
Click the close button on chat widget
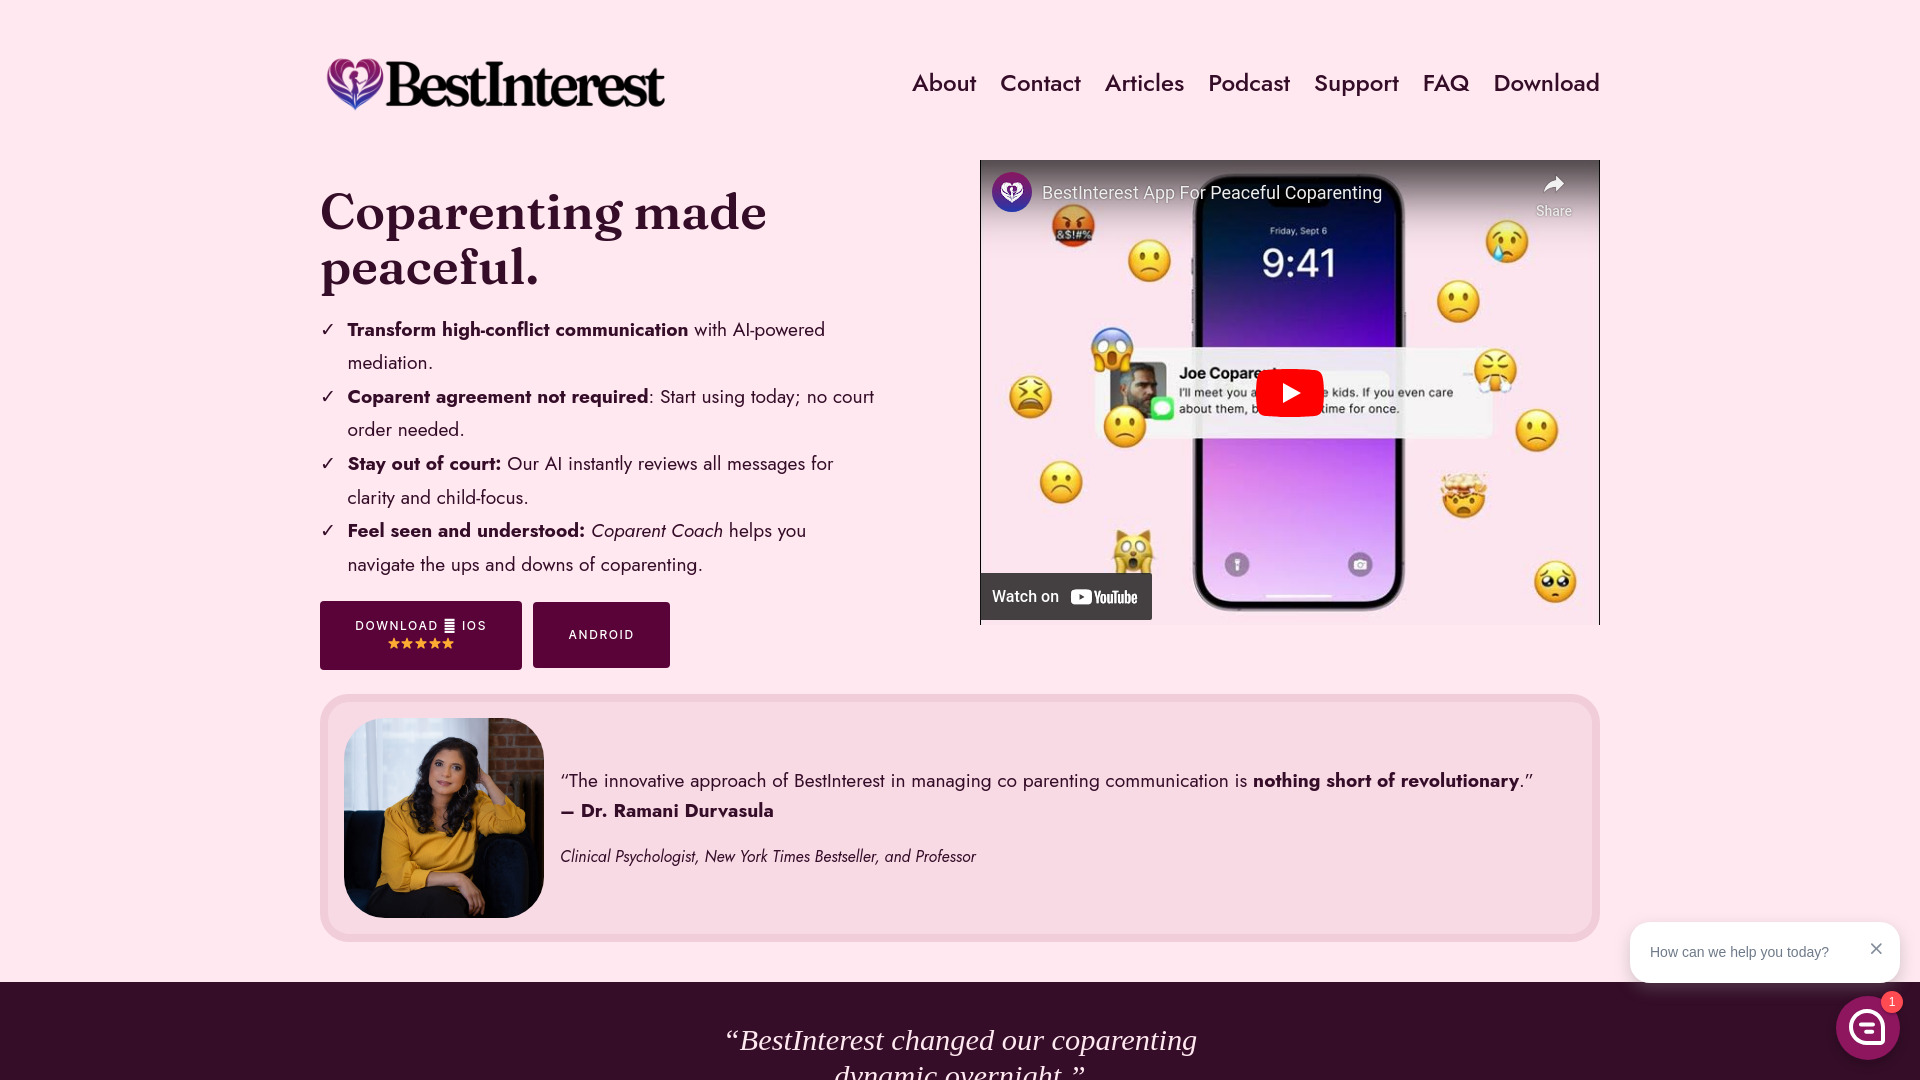click(x=1875, y=948)
